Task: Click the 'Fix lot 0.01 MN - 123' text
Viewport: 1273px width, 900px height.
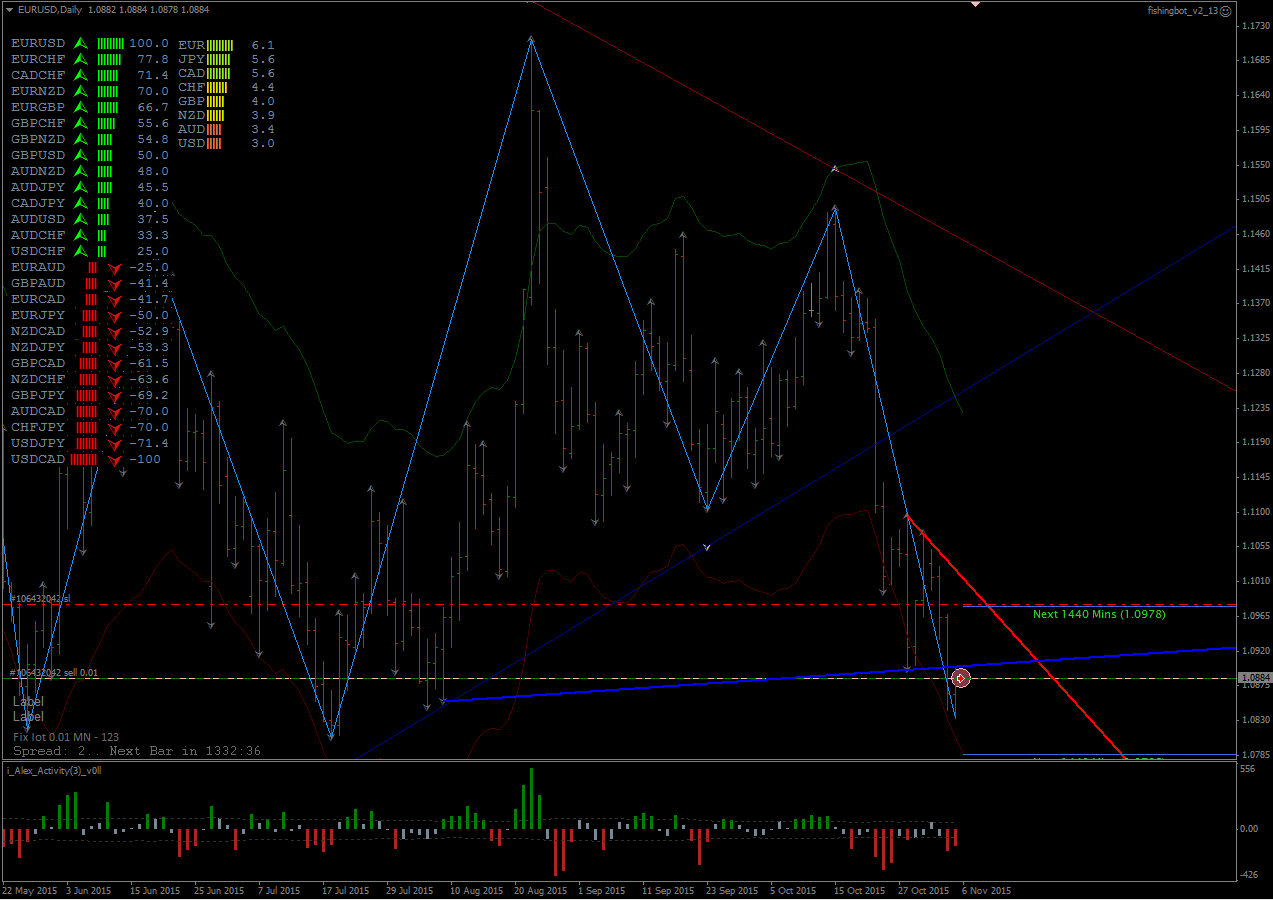Action: click(66, 737)
